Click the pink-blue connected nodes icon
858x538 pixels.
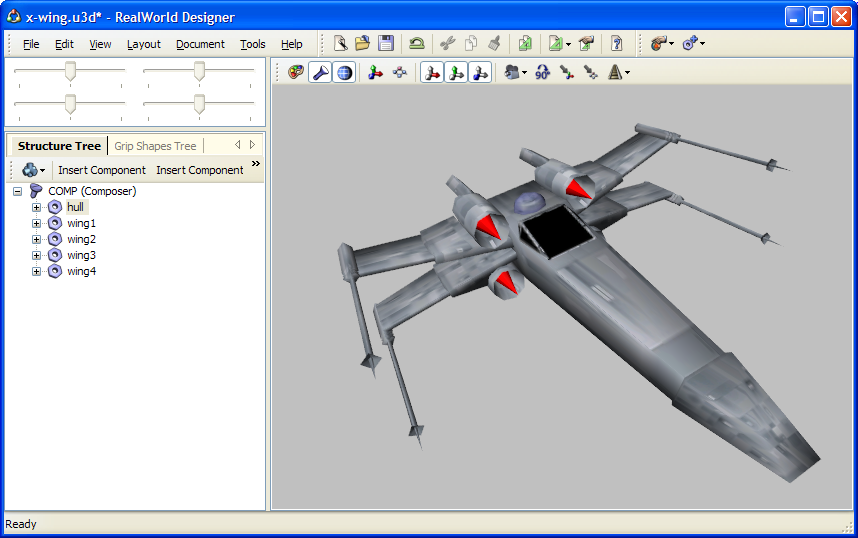tap(399, 72)
